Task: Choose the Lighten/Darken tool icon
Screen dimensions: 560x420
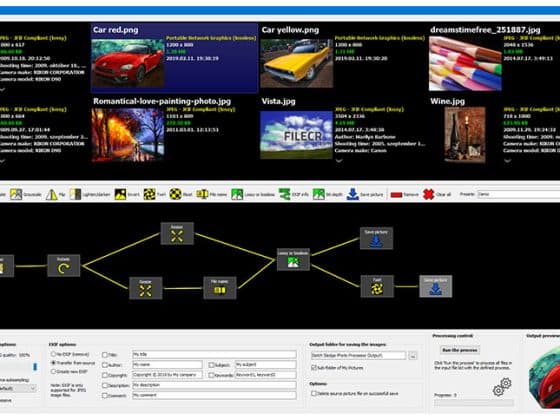Action: (x=75, y=194)
